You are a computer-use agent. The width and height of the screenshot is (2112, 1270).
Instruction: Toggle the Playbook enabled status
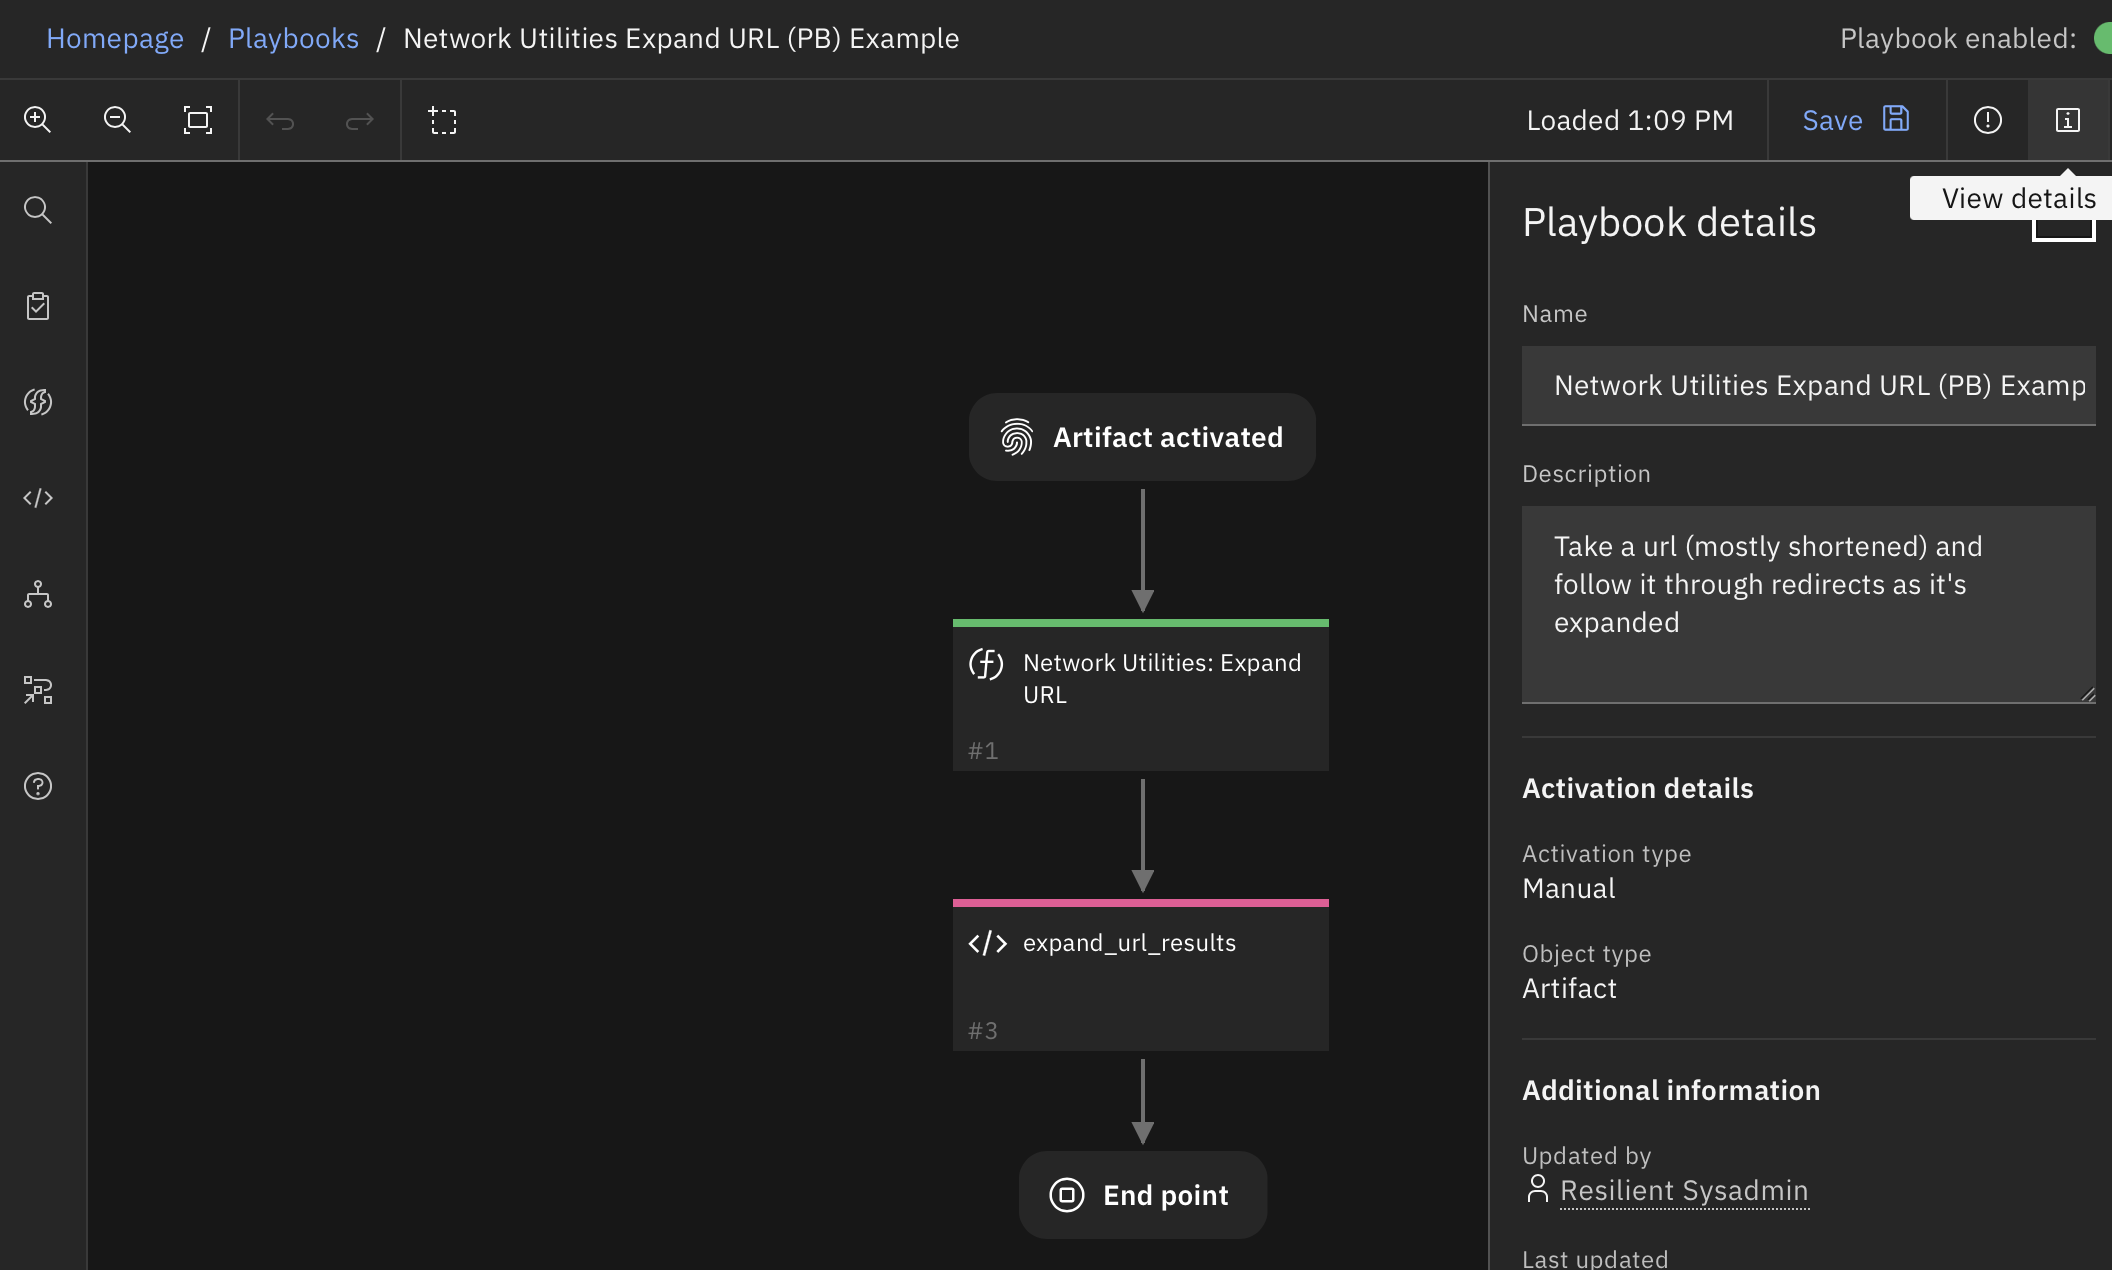click(x=2104, y=38)
